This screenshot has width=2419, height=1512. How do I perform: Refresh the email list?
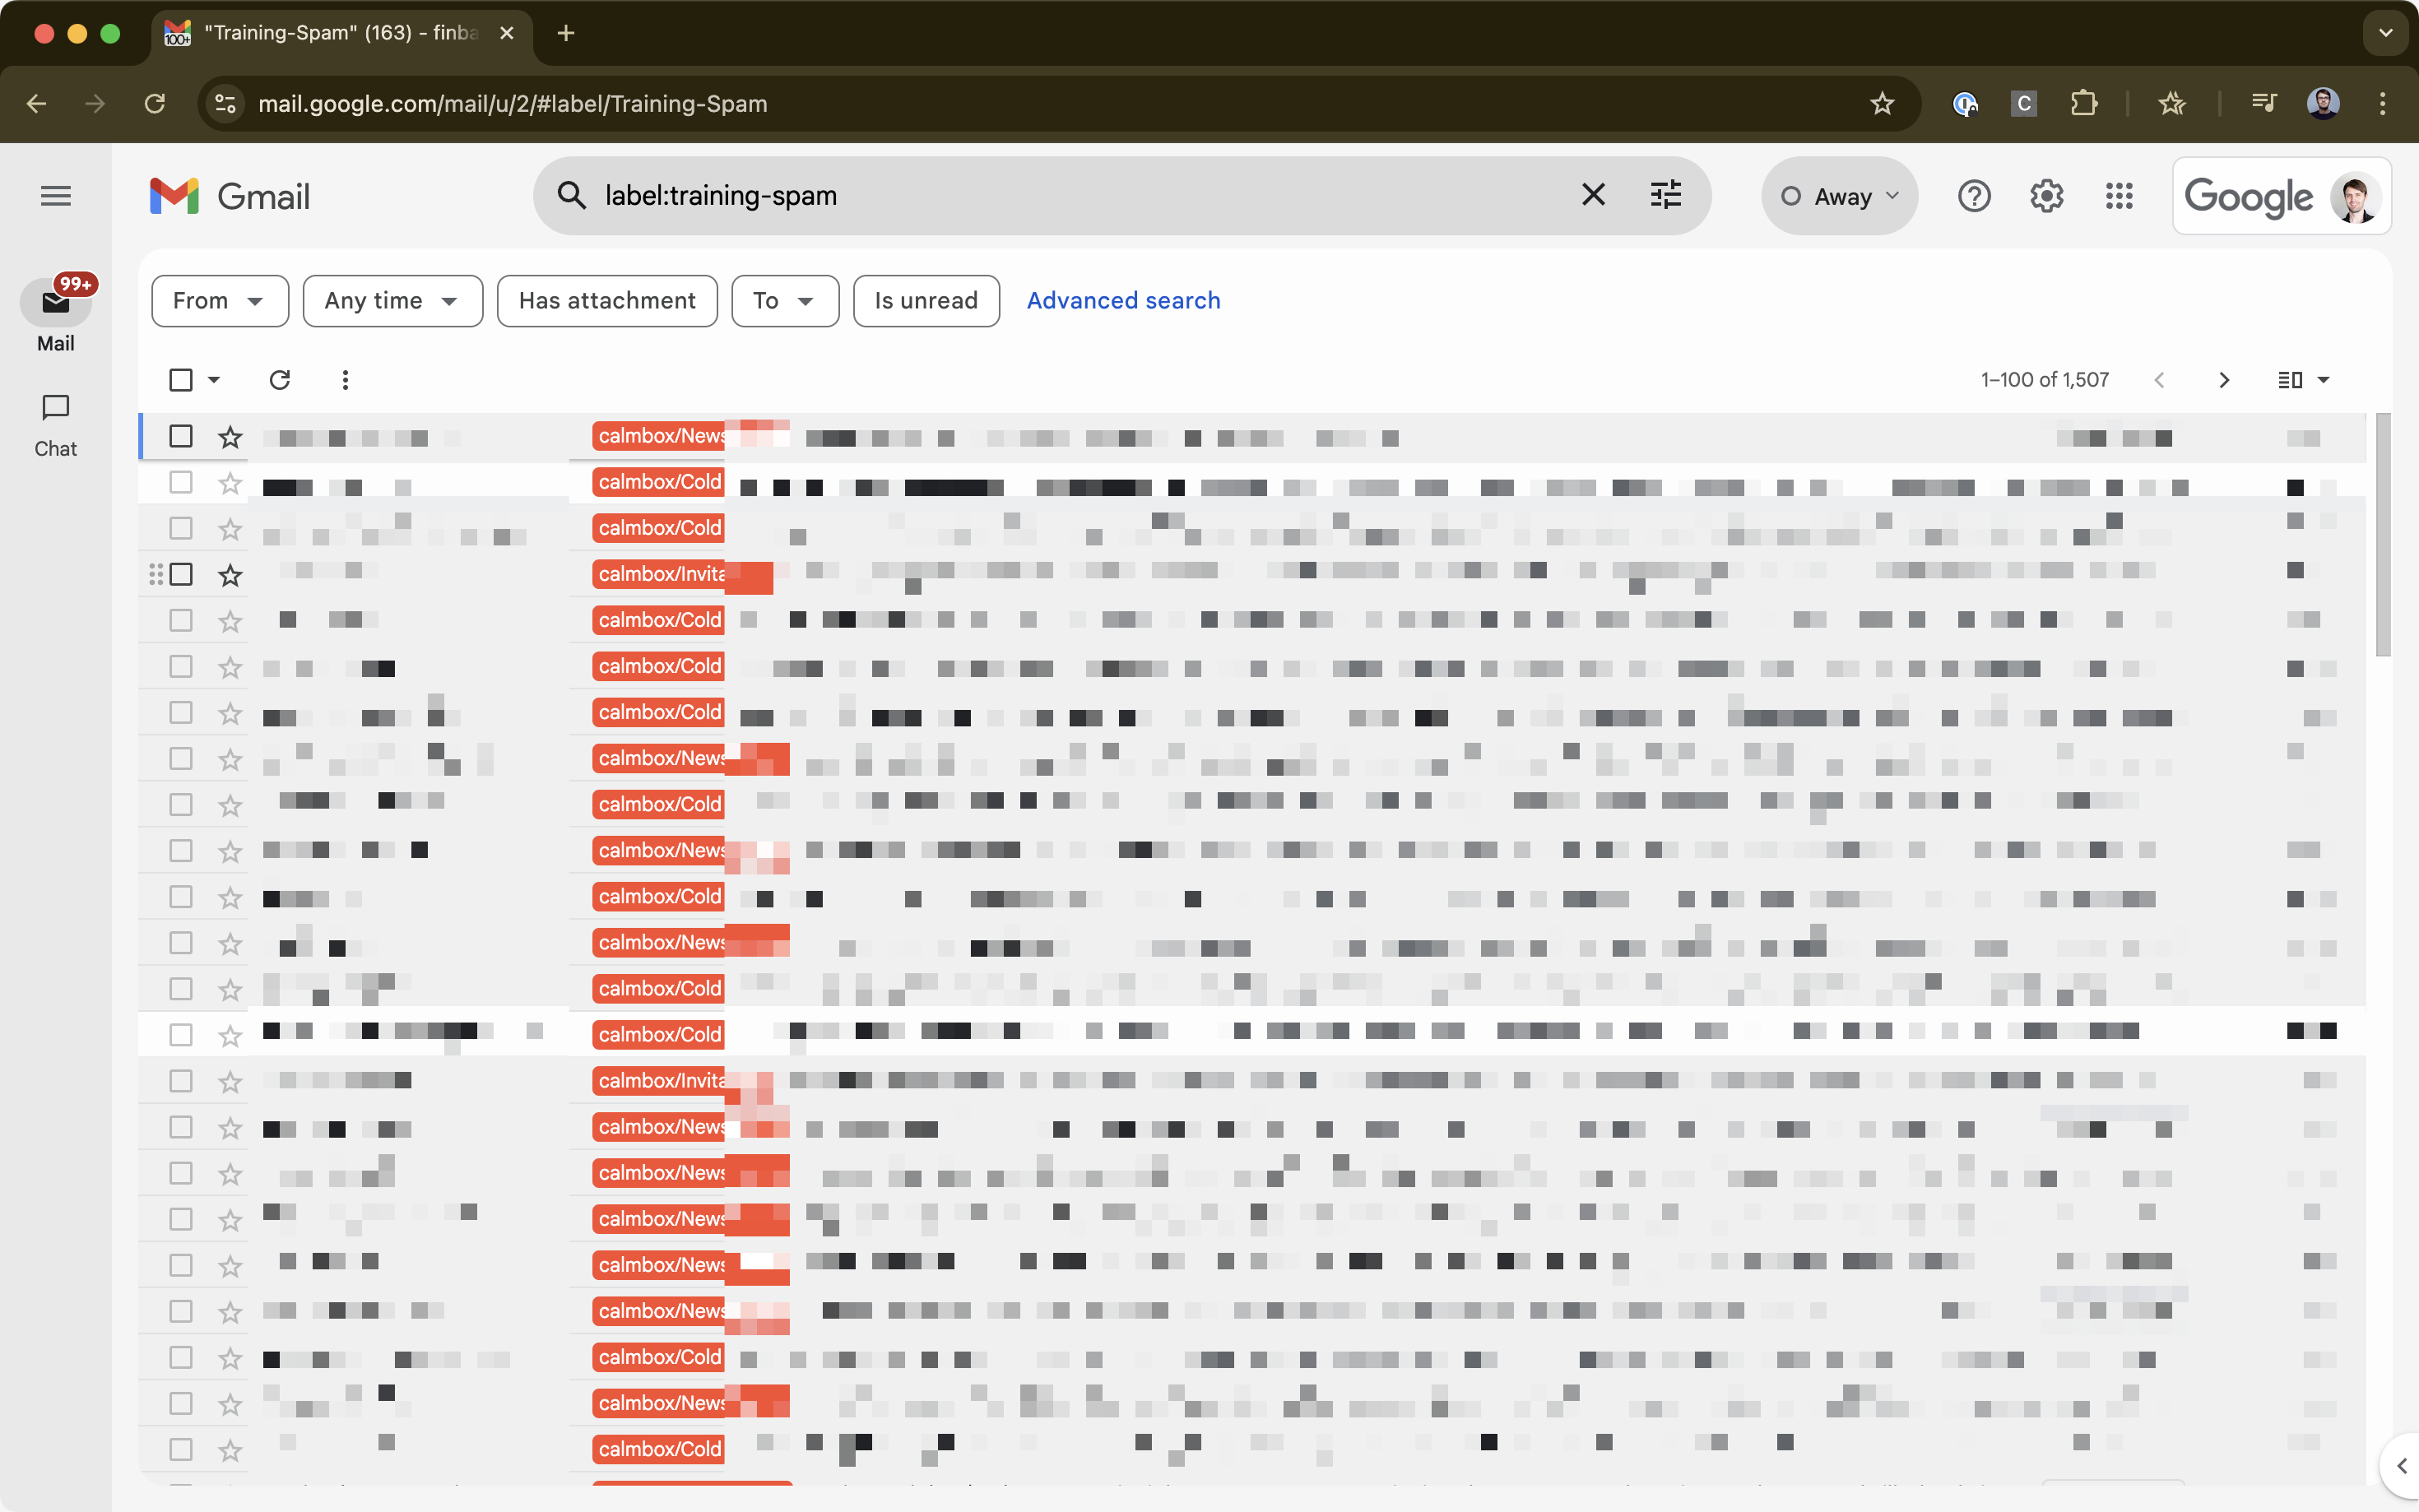280,380
